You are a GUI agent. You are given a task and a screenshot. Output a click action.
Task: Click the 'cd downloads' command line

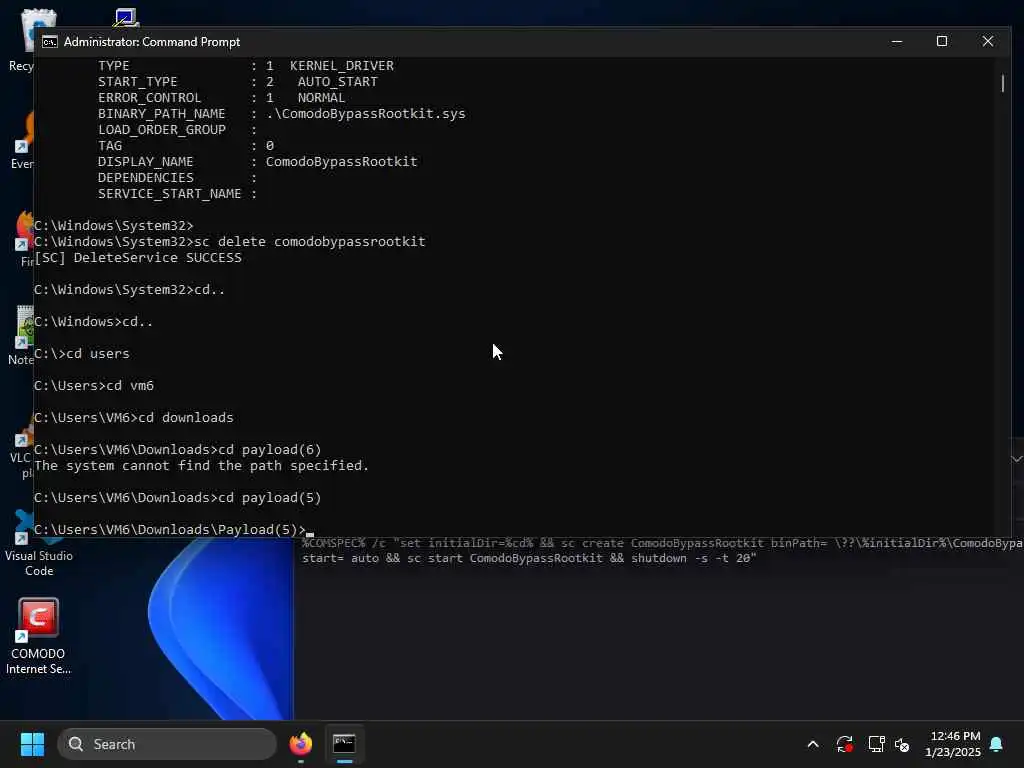[134, 417]
